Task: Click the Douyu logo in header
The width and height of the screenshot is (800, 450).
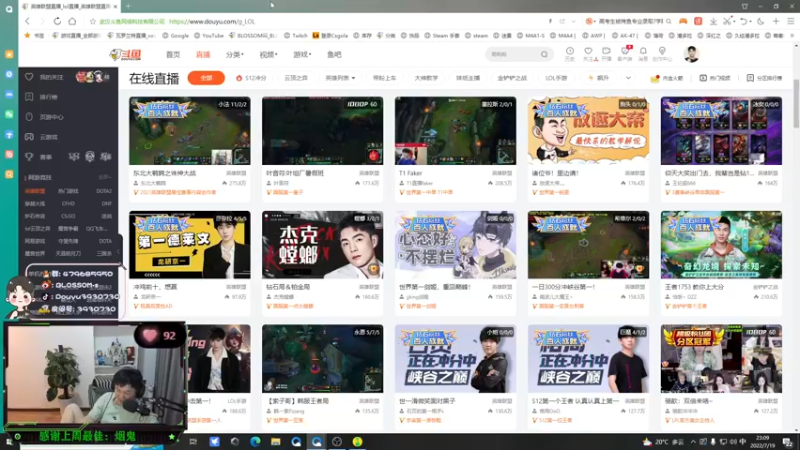Action: coord(126,54)
